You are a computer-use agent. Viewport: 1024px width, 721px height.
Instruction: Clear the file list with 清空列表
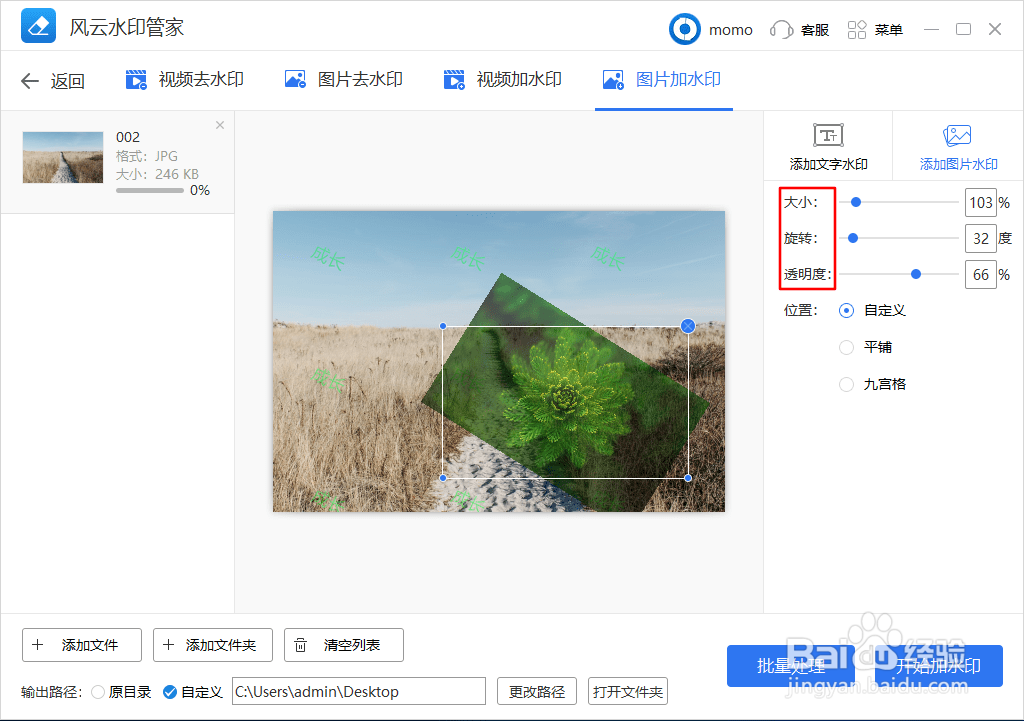pyautogui.click(x=343, y=645)
